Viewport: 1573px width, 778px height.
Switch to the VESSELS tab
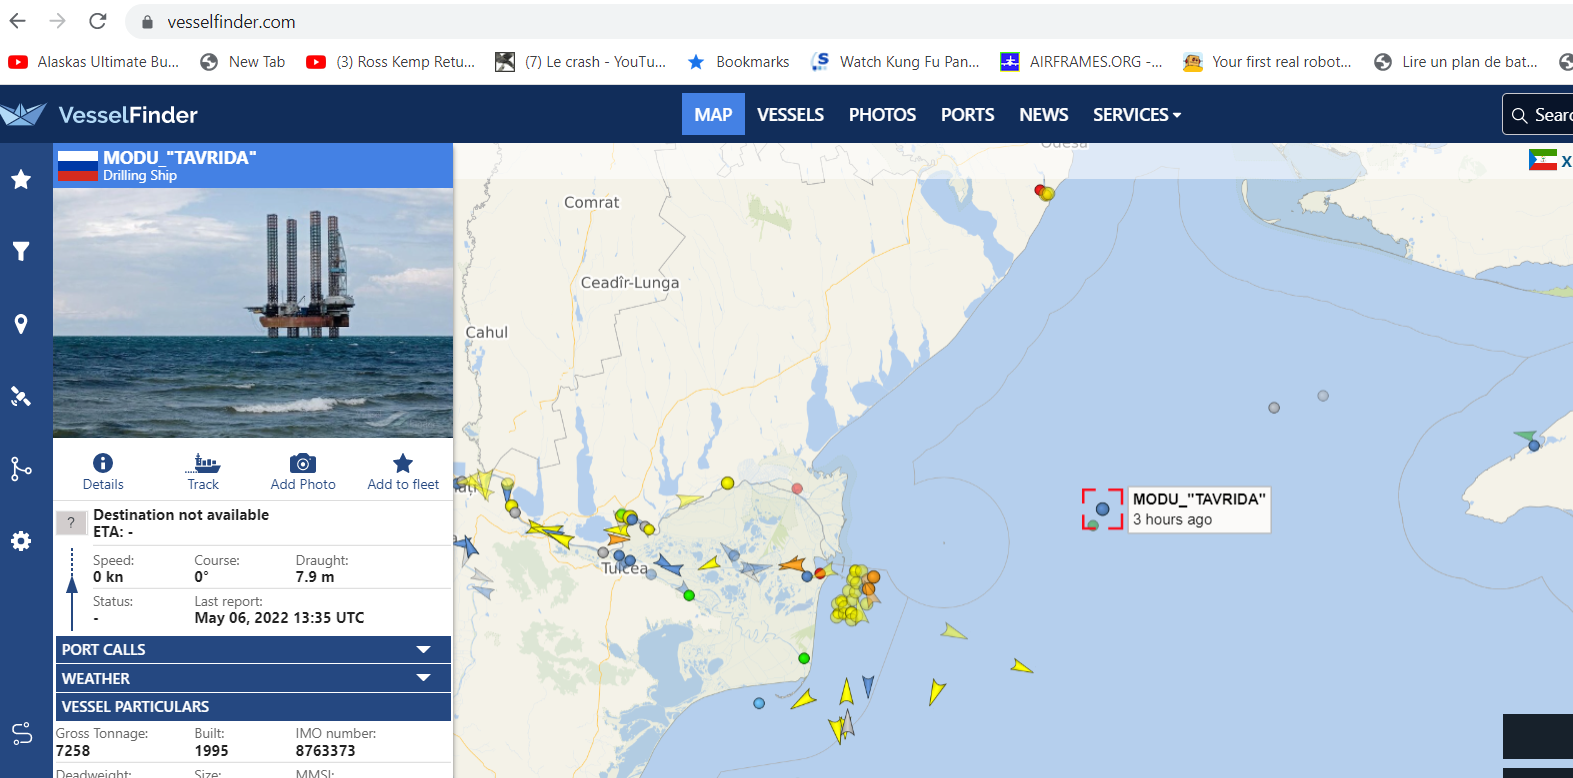(x=790, y=115)
